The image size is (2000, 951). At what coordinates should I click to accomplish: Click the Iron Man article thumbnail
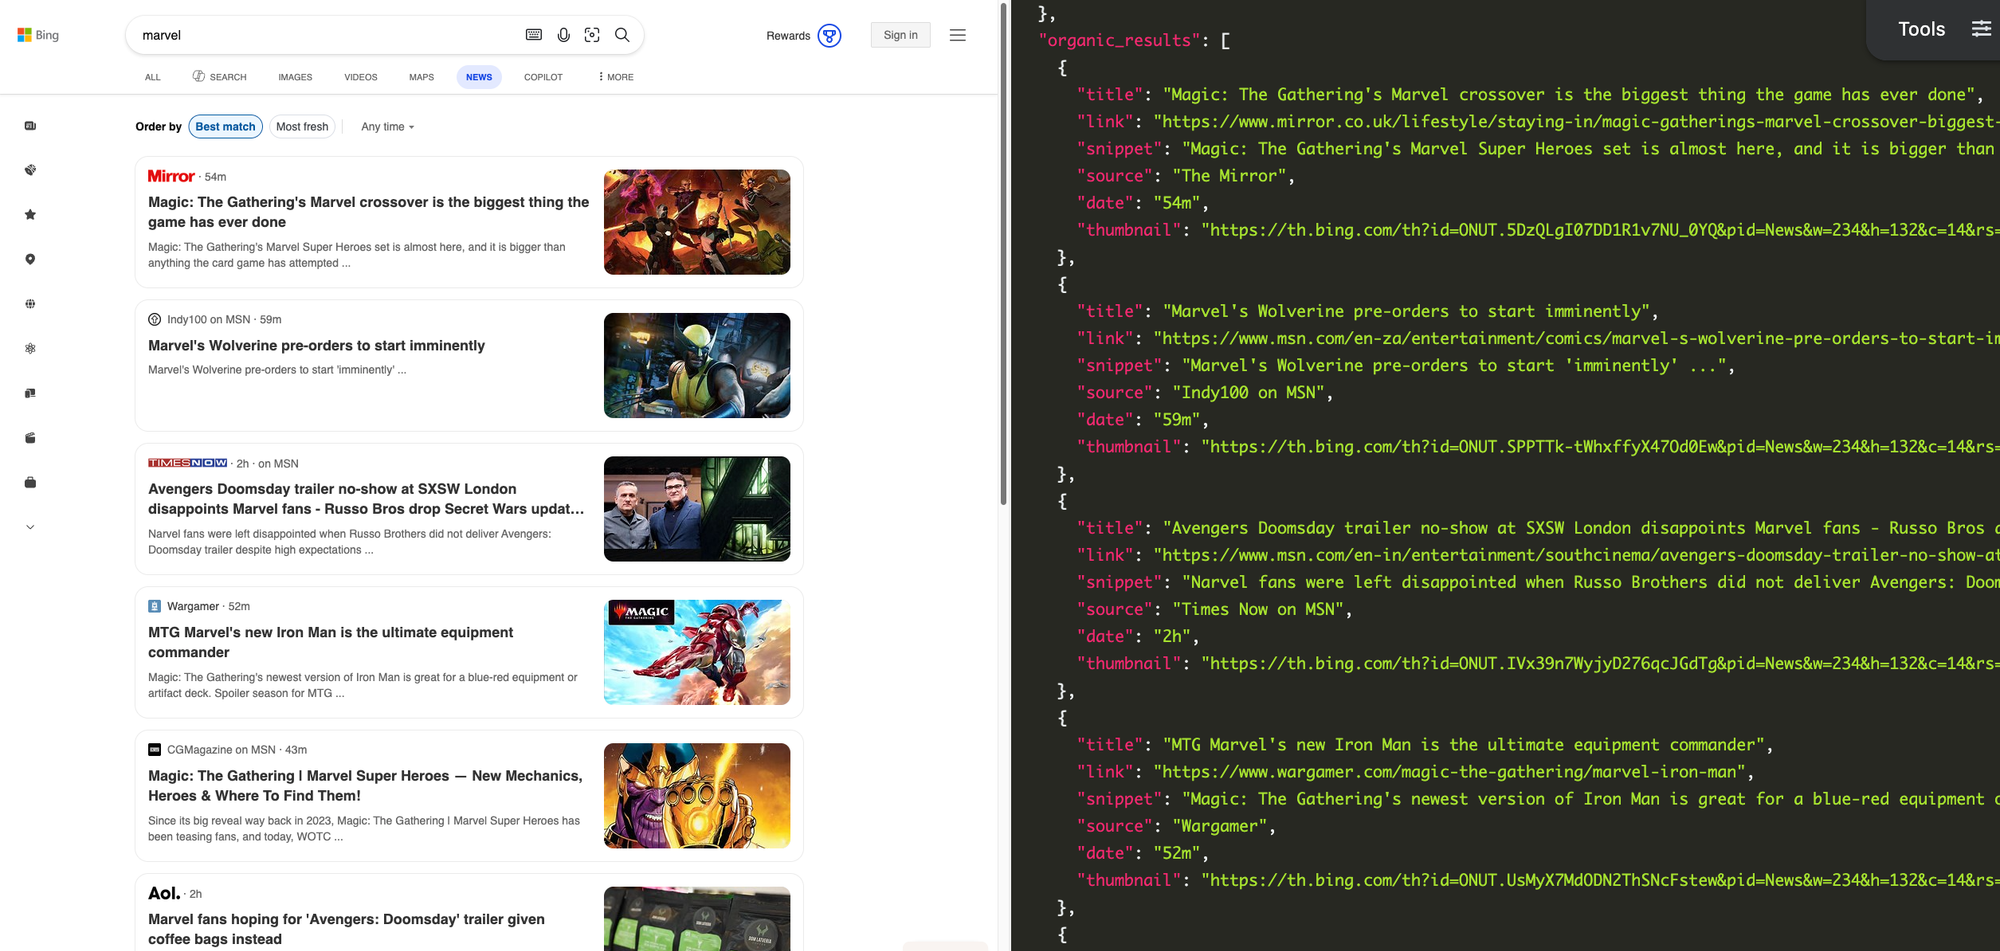click(697, 652)
